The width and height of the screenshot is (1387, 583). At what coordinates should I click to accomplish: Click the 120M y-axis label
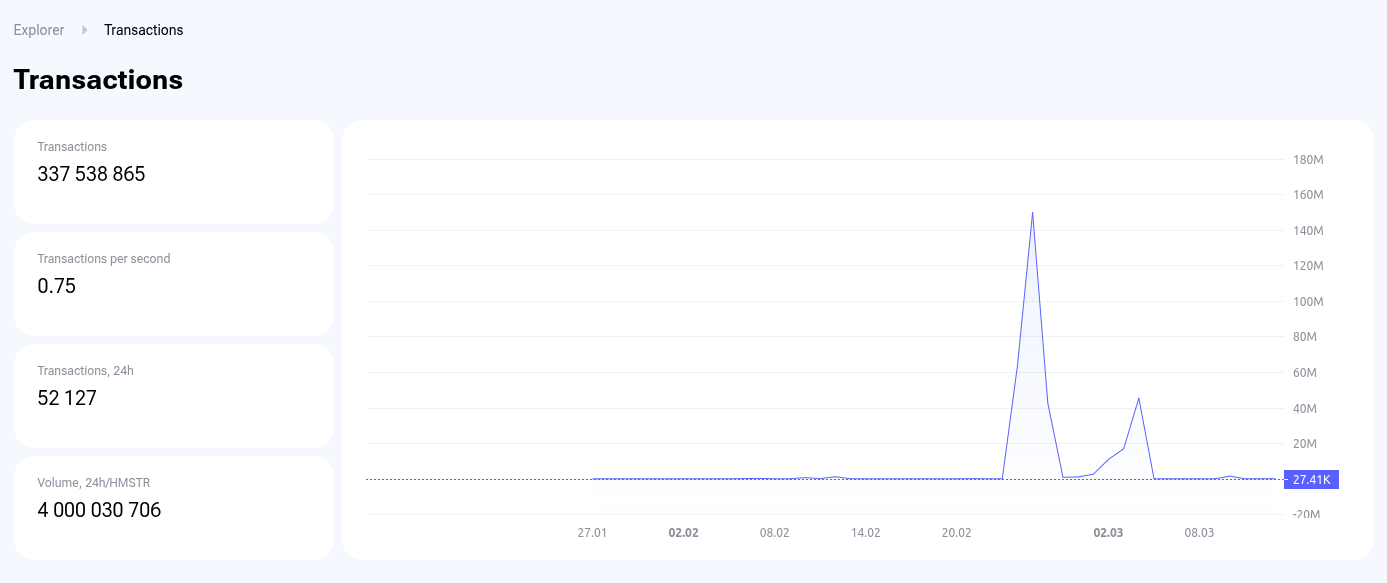tap(1308, 266)
